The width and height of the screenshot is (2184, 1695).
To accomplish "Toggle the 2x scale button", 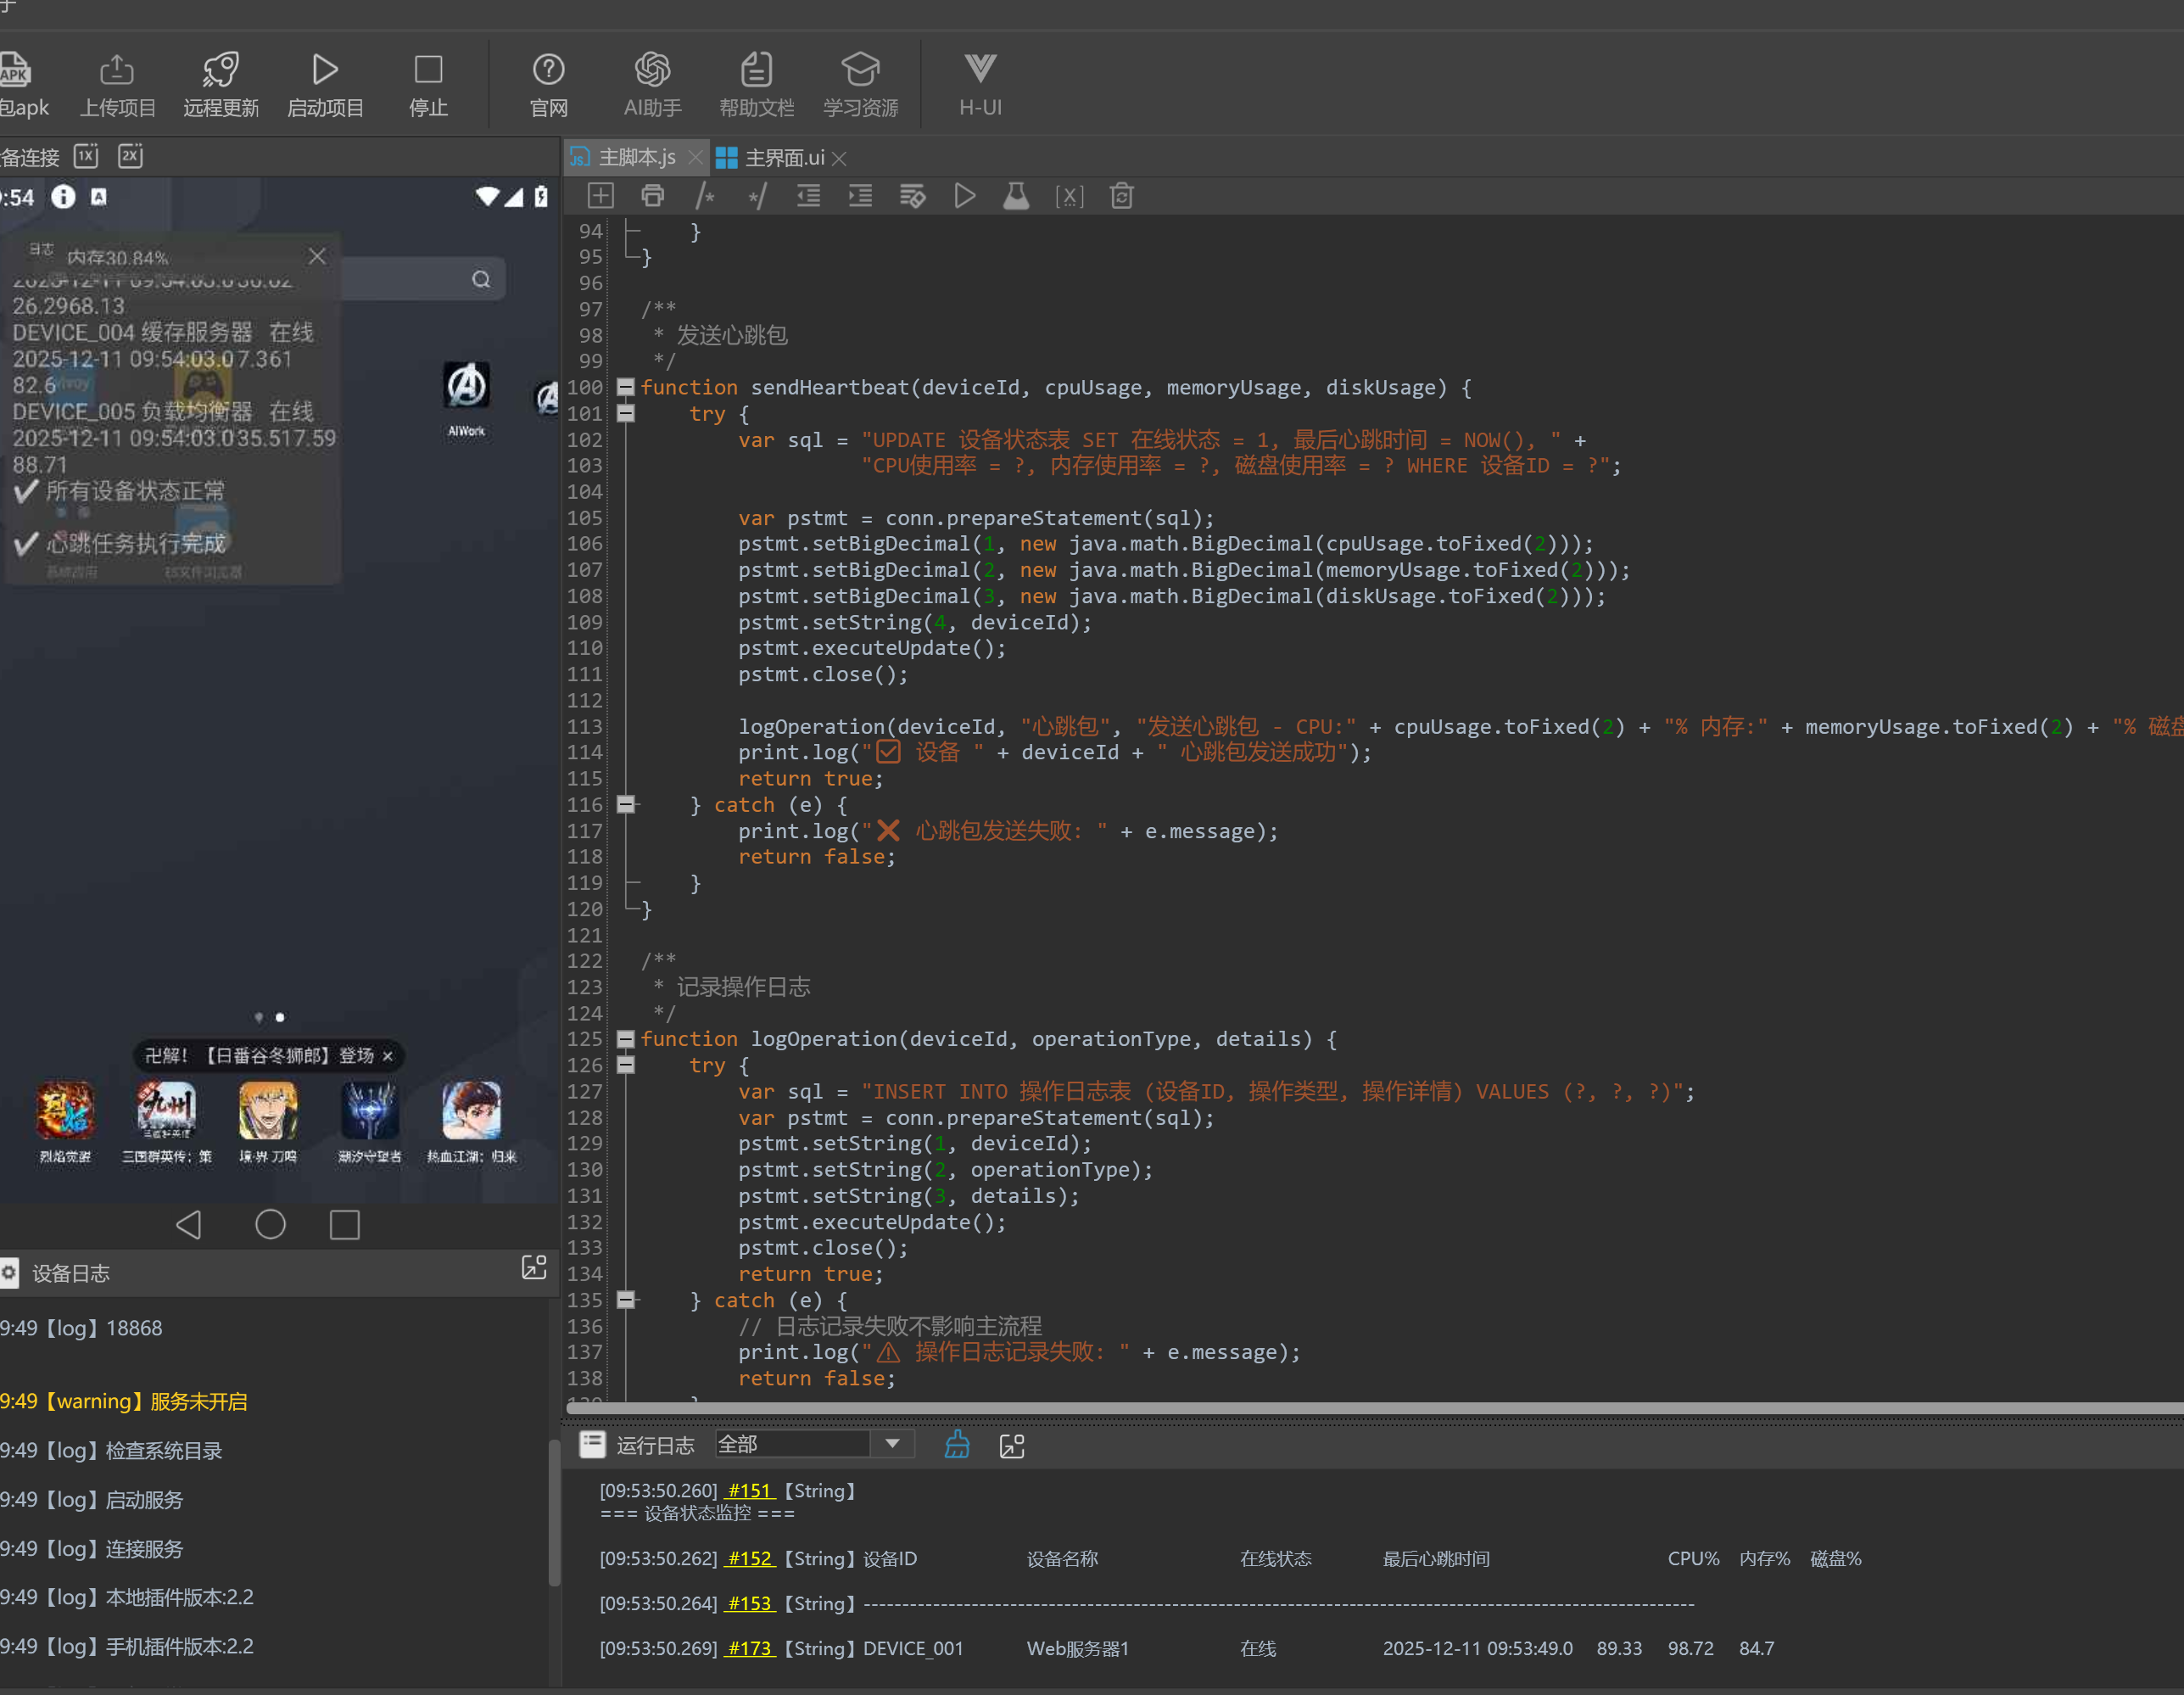I will coord(130,156).
